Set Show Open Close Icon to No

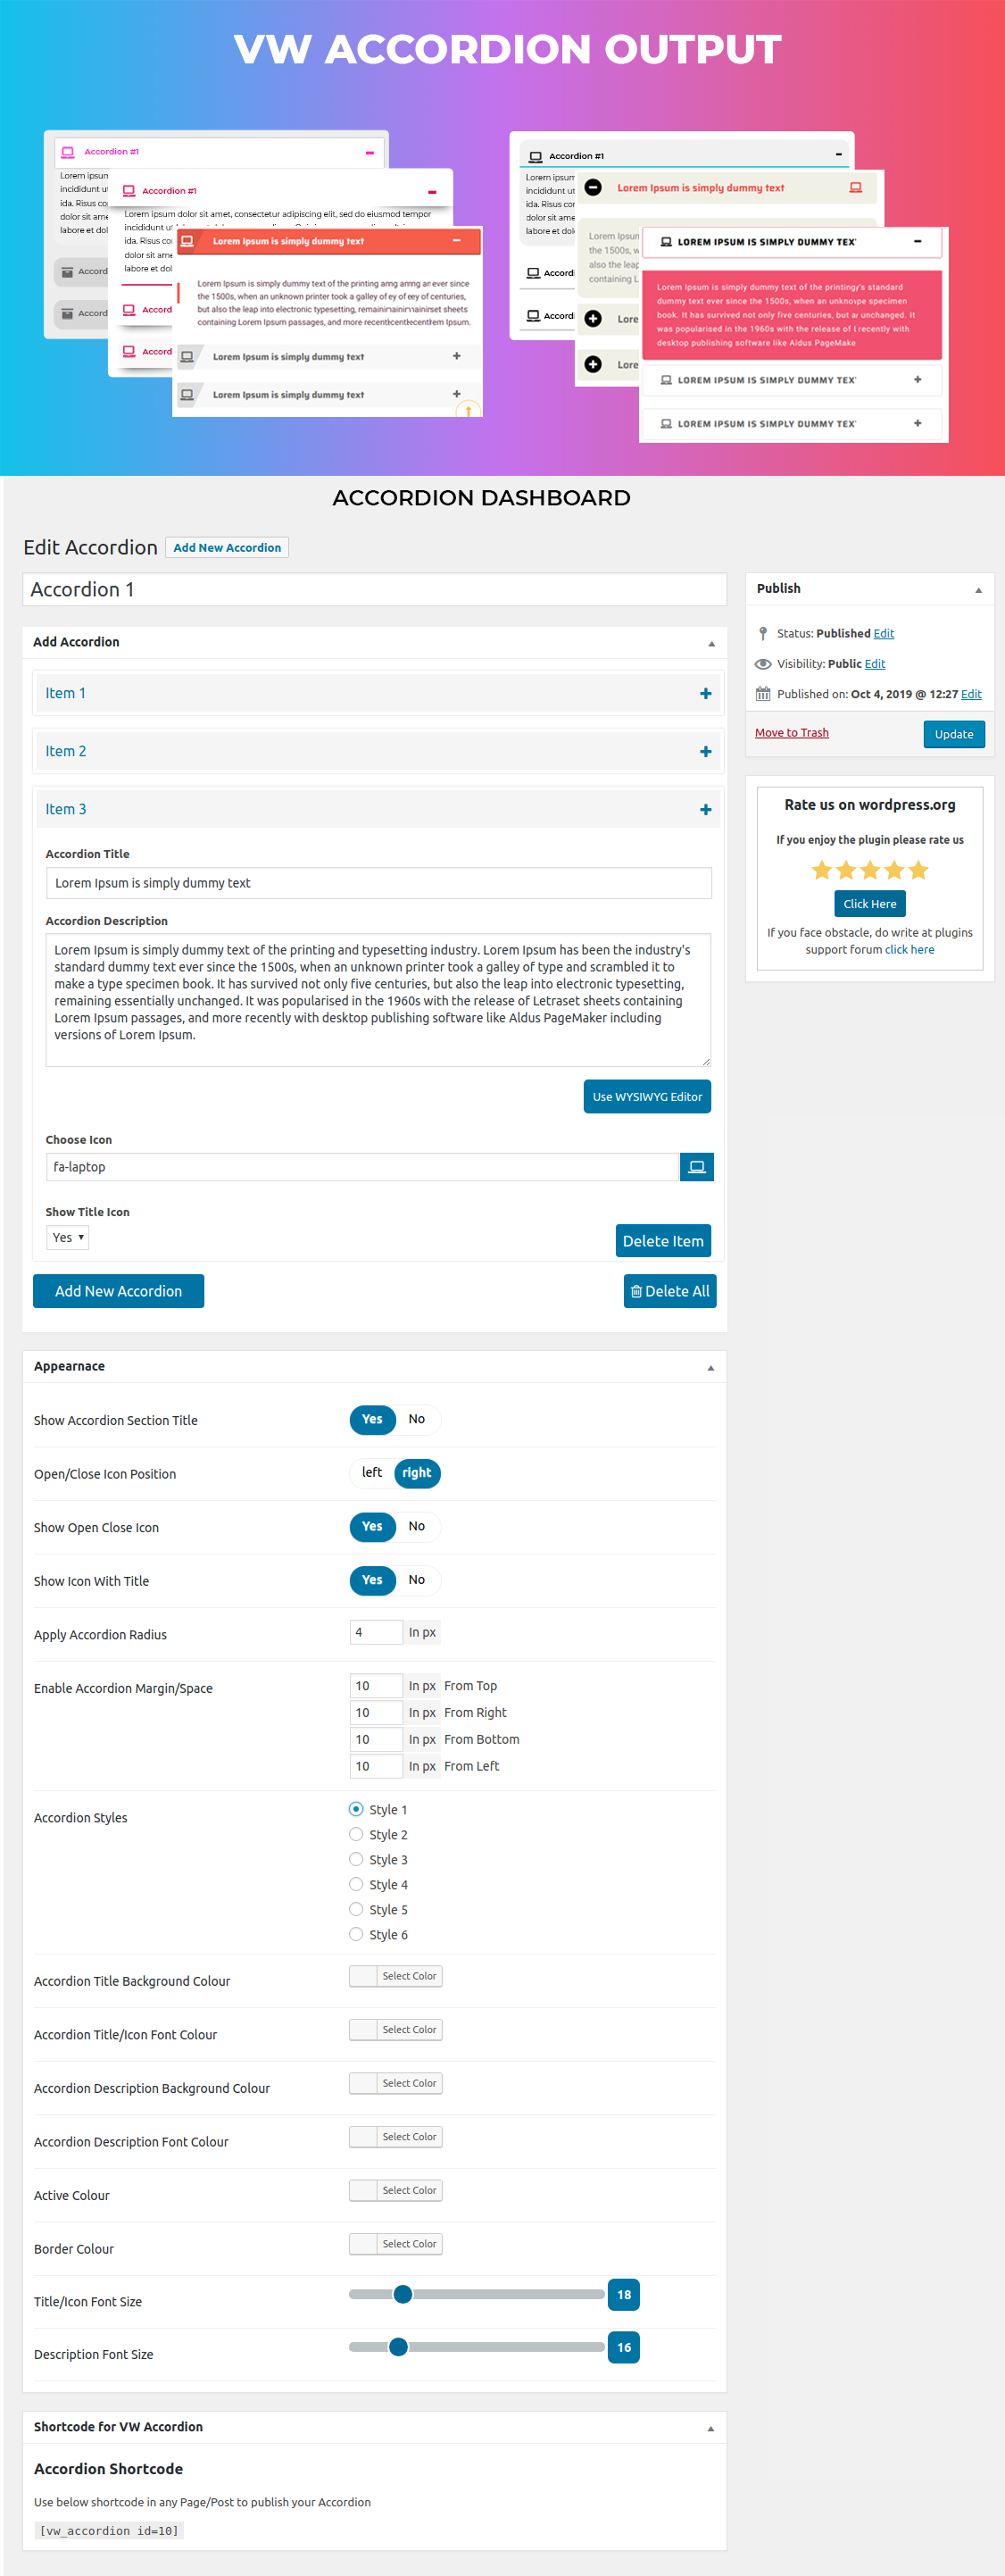pyautogui.click(x=417, y=1526)
